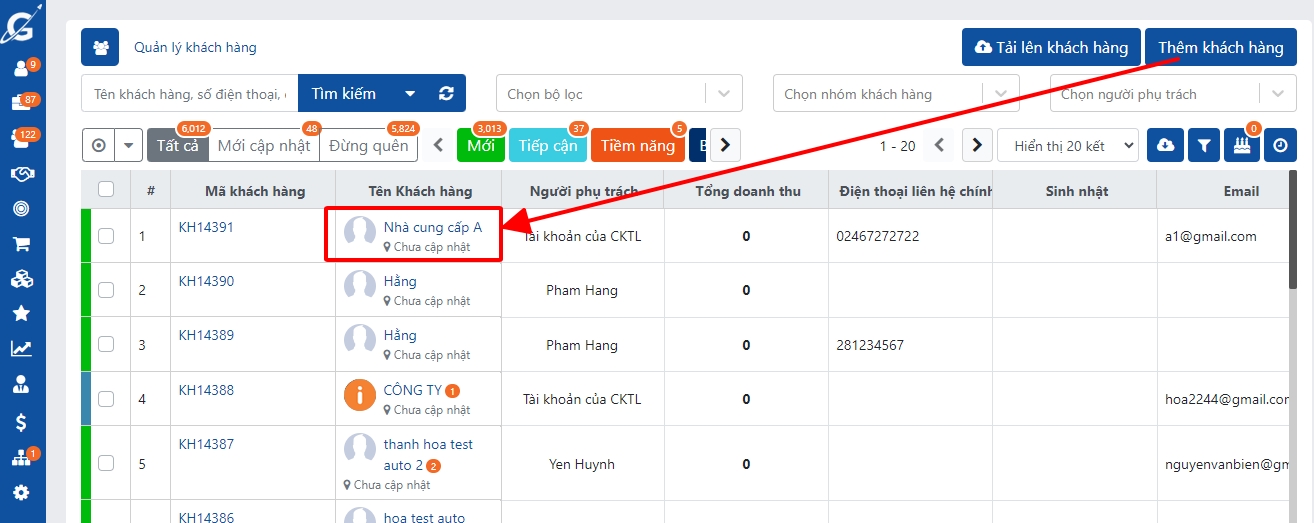Open the clock history icon button

coord(1280,146)
